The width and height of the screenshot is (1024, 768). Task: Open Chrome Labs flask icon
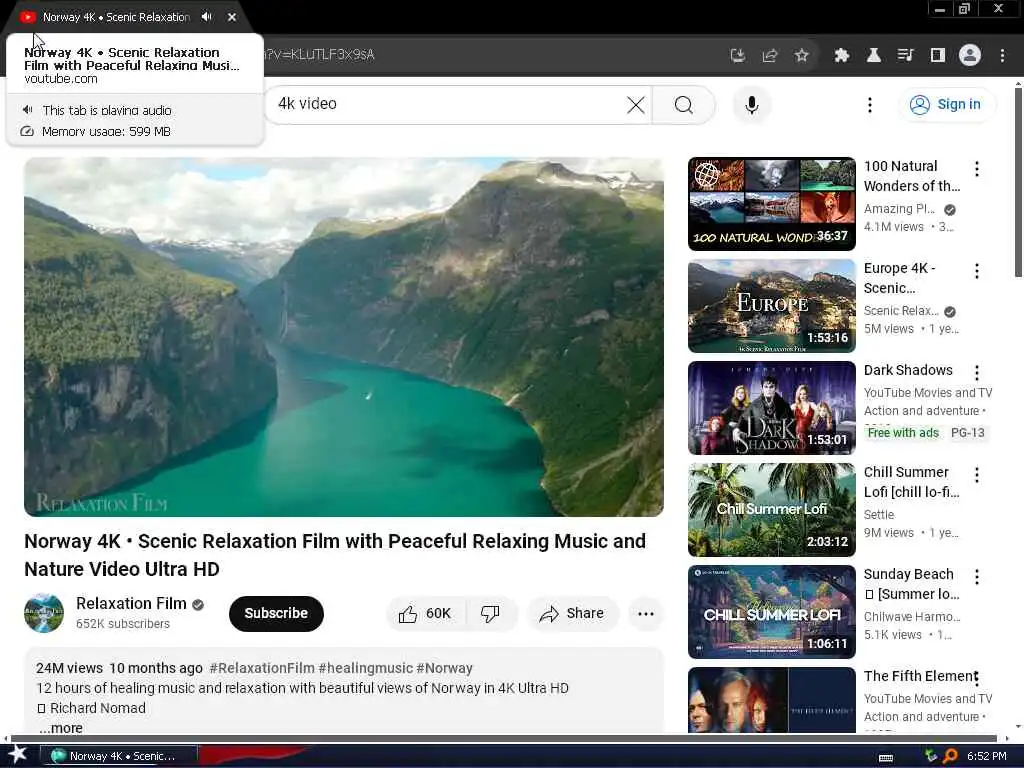874,56
